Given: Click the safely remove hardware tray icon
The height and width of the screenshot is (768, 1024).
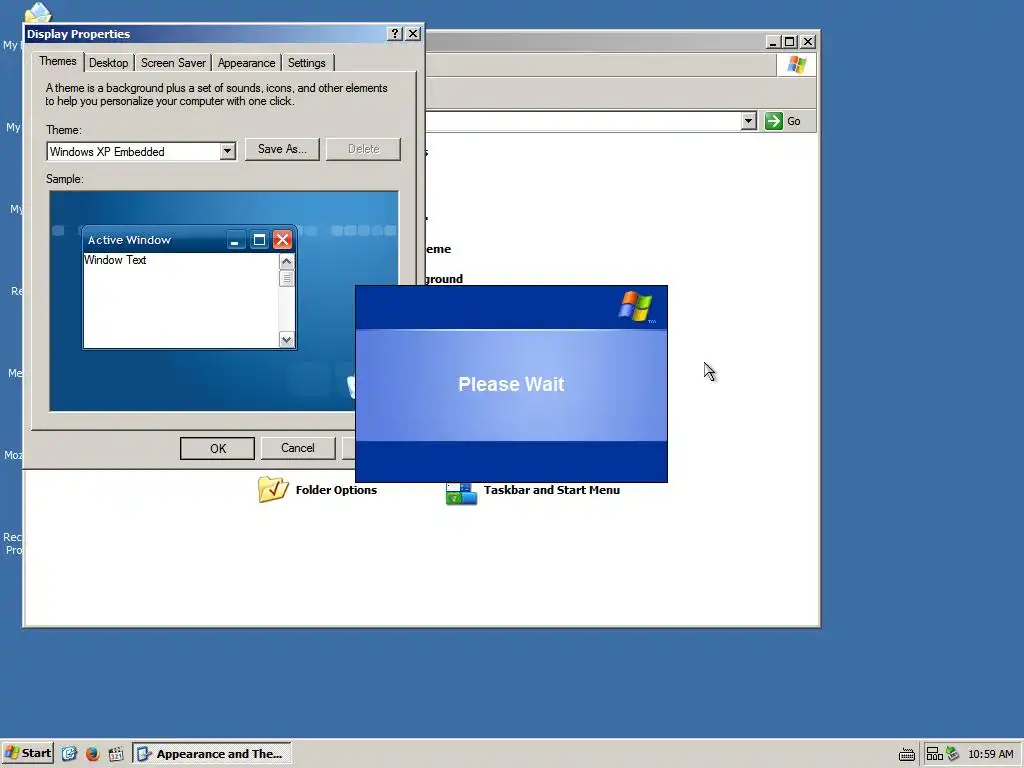Looking at the screenshot, I should coord(952,754).
